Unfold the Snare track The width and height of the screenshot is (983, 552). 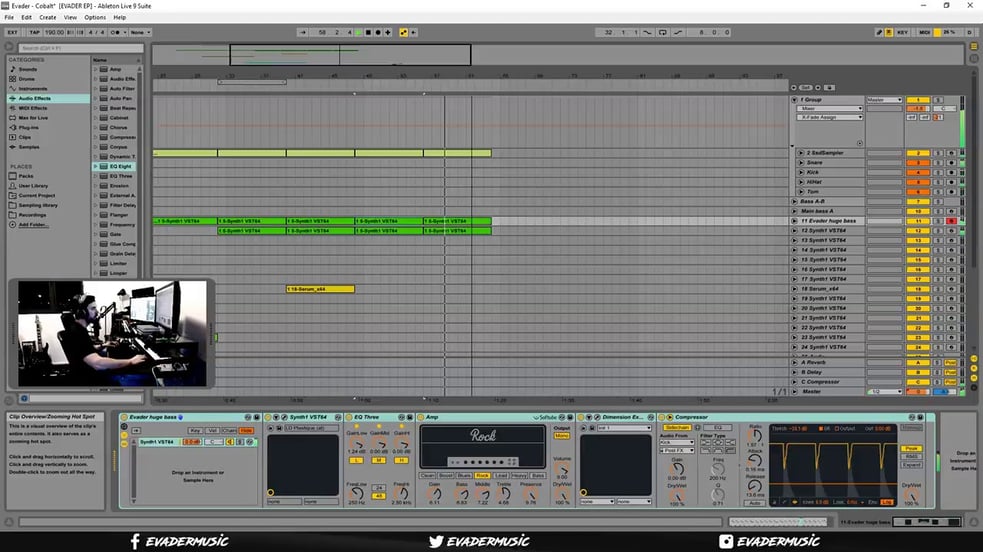pos(801,163)
